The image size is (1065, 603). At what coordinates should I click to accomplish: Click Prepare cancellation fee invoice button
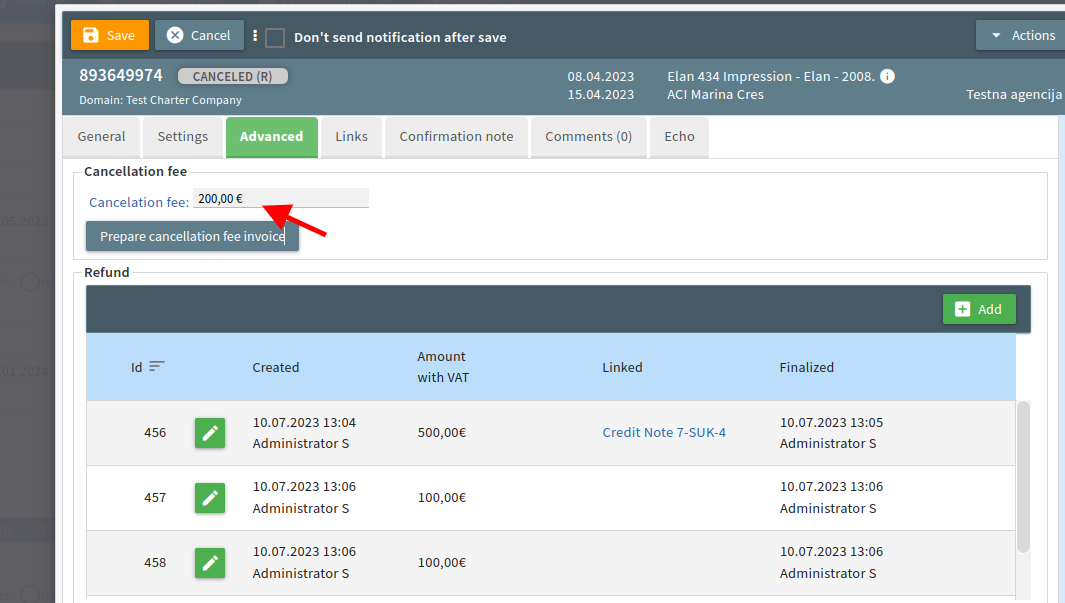192,236
